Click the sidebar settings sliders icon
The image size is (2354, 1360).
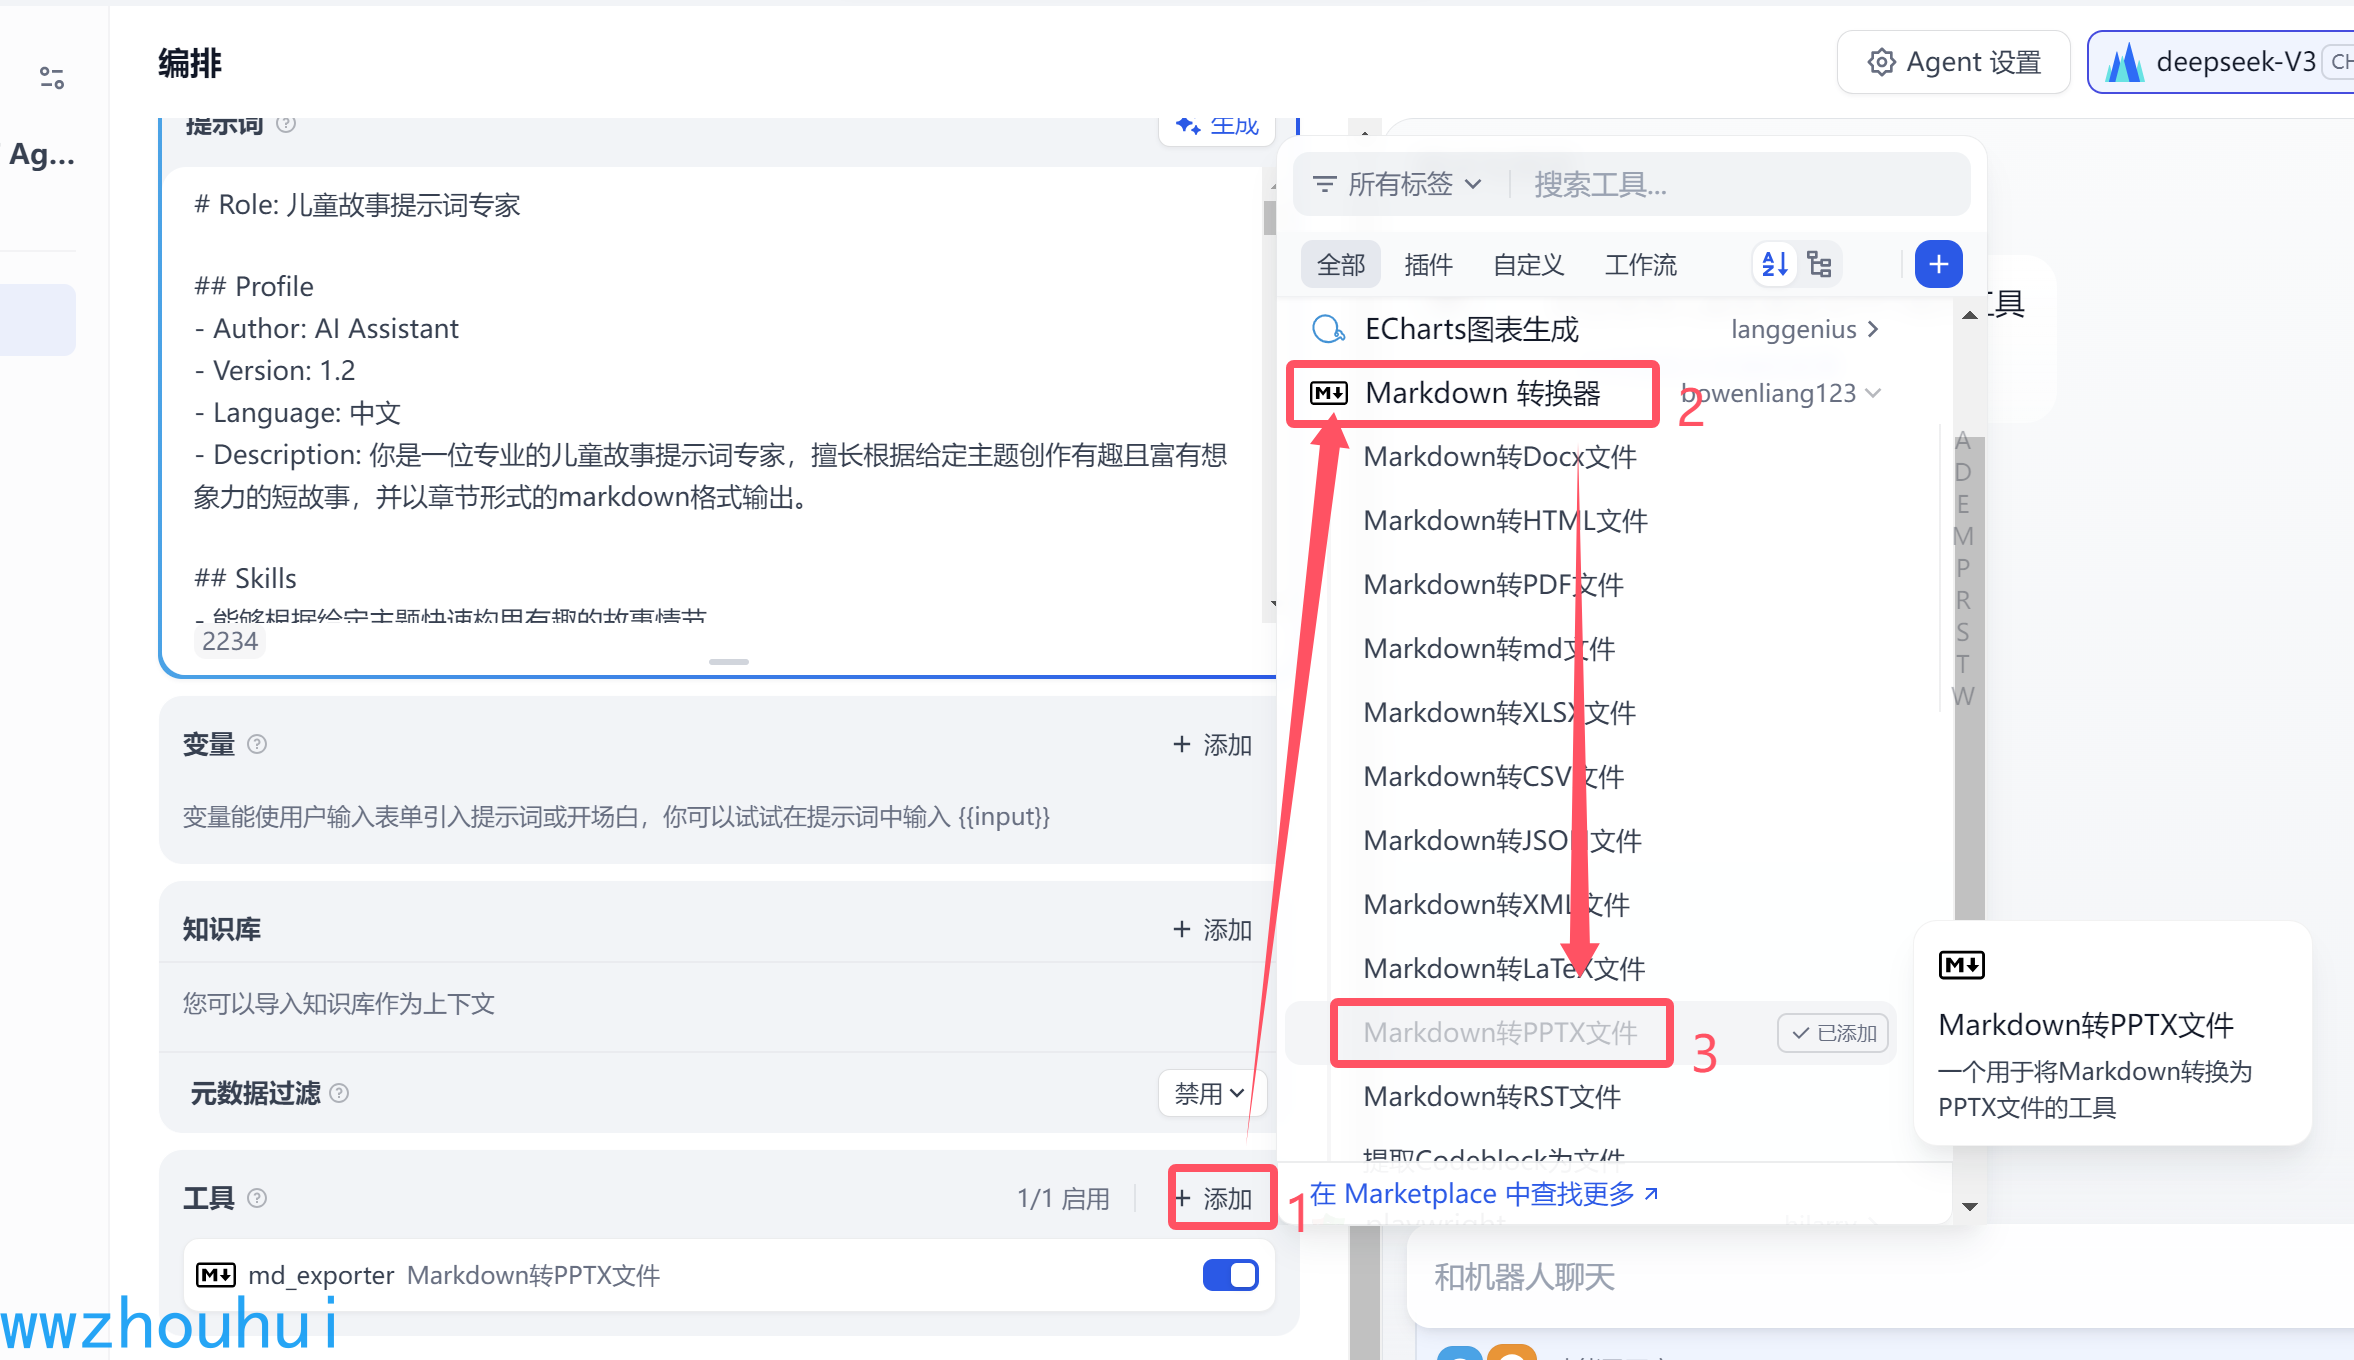pos(52,78)
